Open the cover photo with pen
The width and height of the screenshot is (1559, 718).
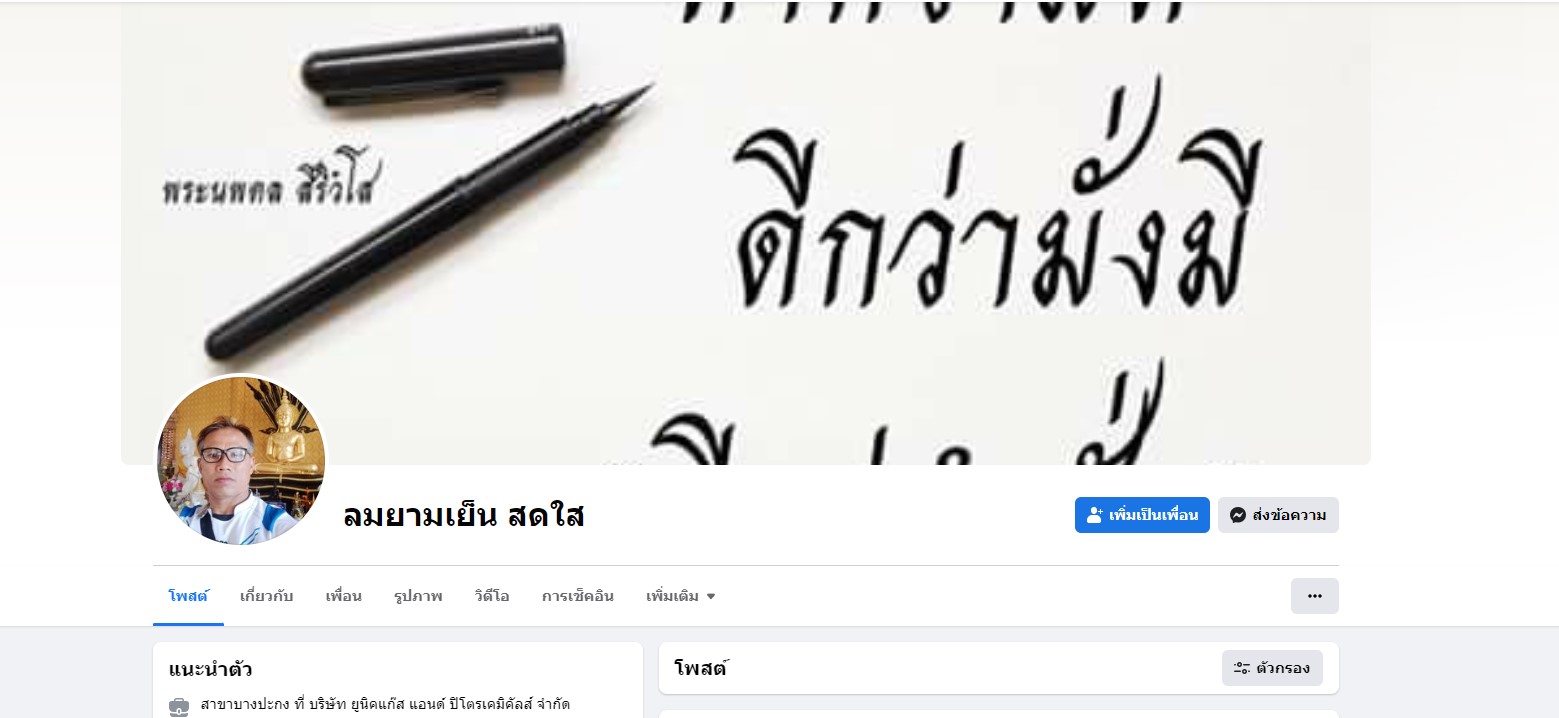746,232
